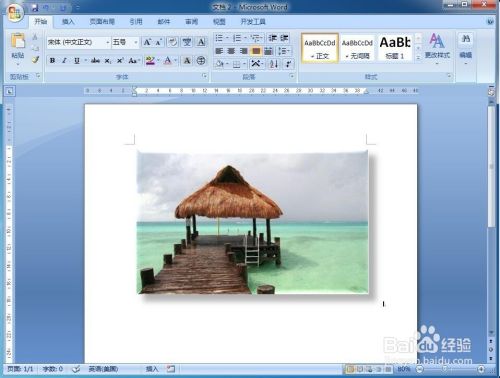Open the 邮件 (Mailings) tab
Screen dimensions: 500x378
pos(164,22)
